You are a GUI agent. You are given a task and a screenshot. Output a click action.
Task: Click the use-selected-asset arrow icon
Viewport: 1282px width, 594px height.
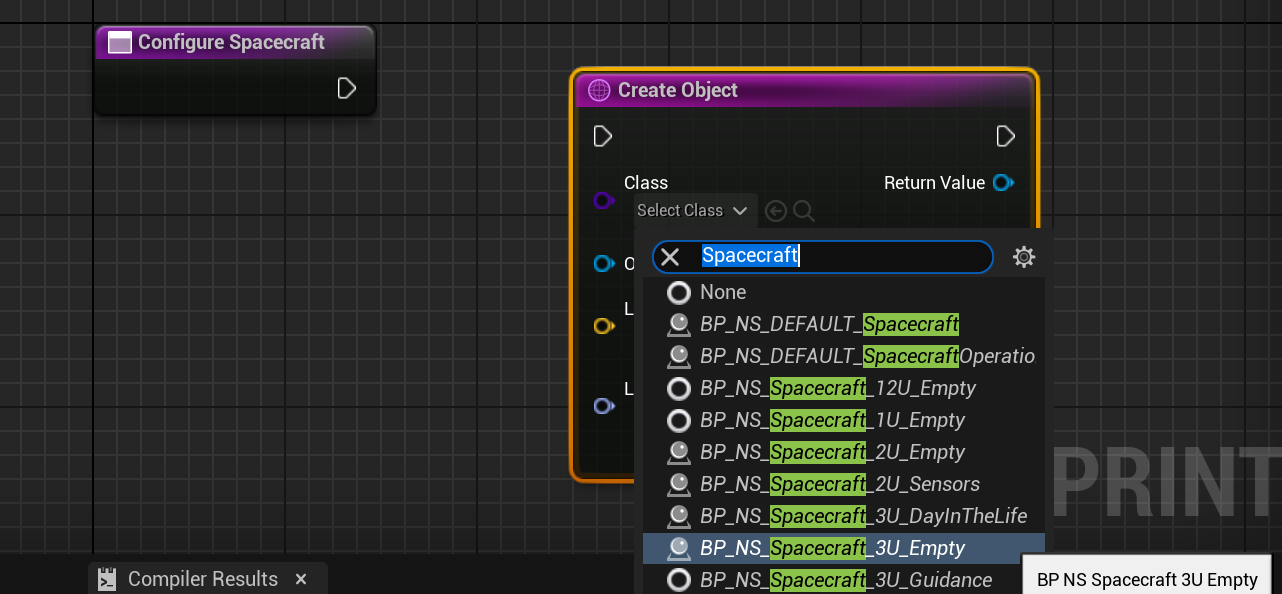point(775,211)
